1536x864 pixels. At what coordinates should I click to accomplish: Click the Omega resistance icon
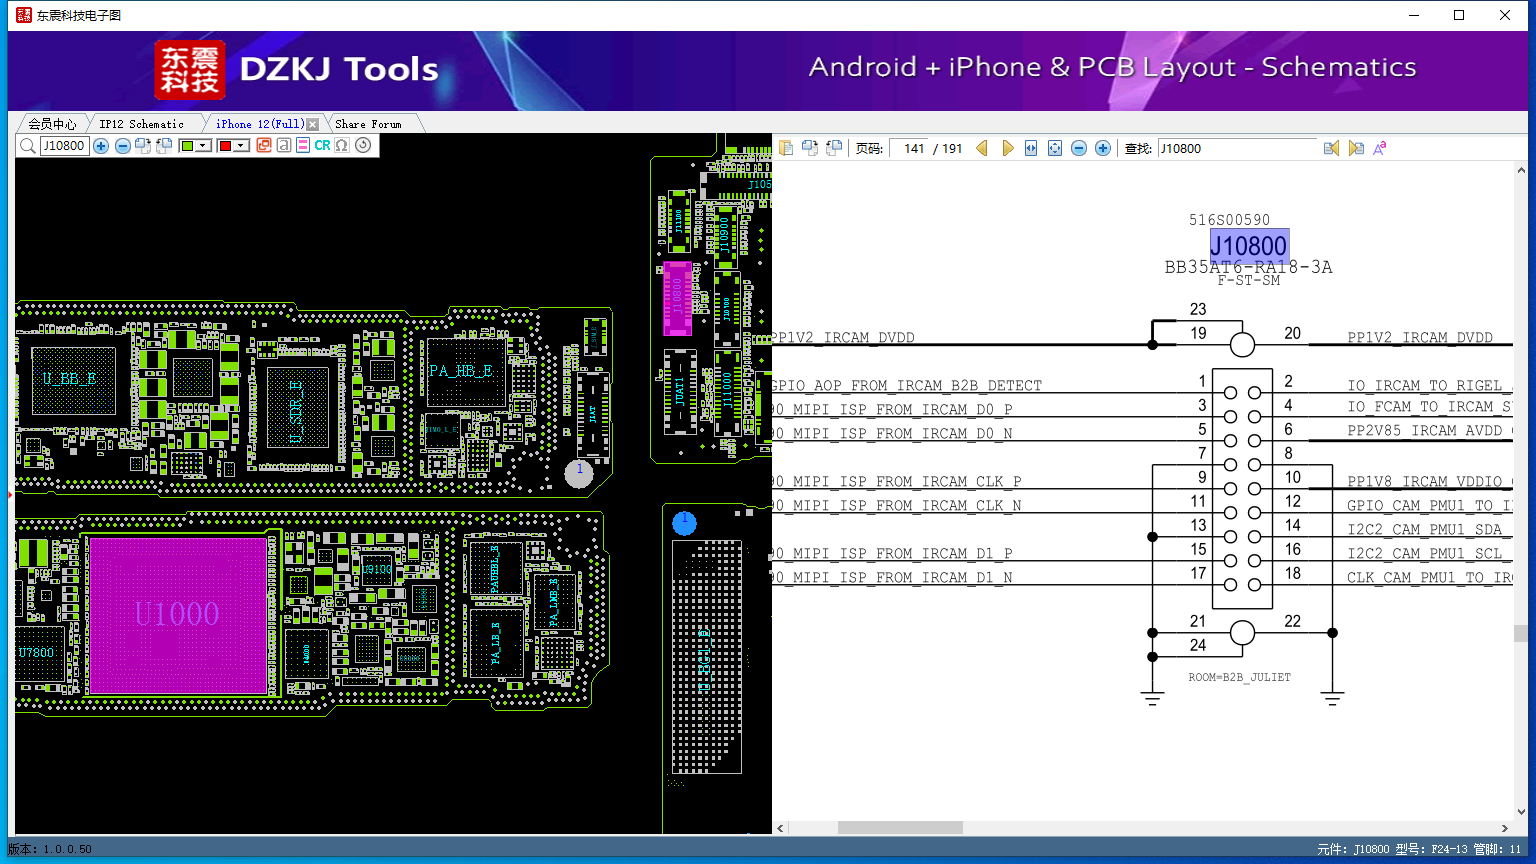point(342,146)
